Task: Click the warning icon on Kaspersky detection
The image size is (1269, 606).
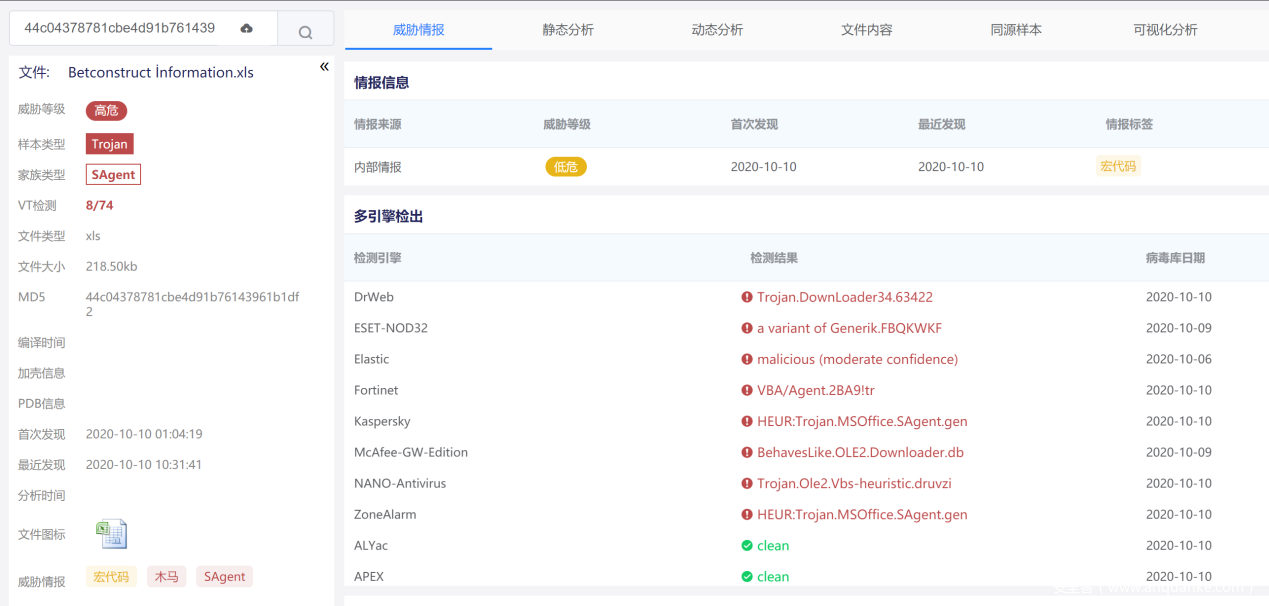Action: (x=746, y=421)
